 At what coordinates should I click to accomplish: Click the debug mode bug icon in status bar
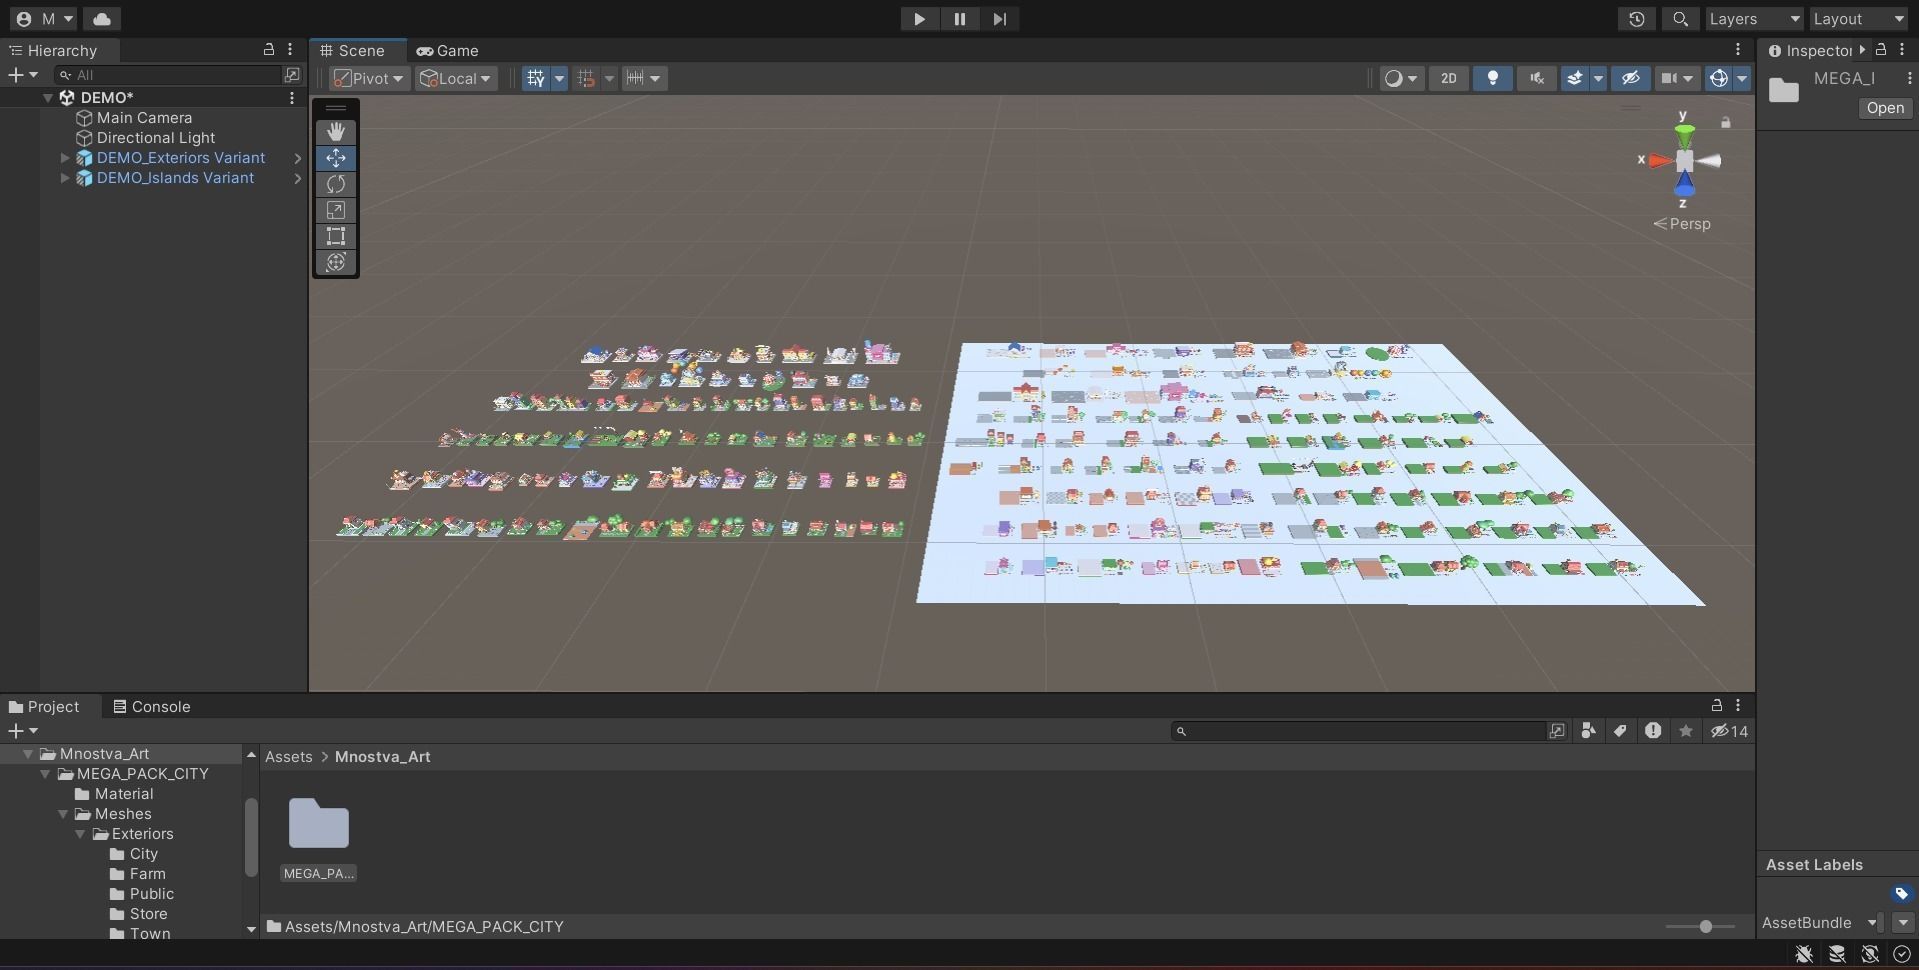point(1804,954)
